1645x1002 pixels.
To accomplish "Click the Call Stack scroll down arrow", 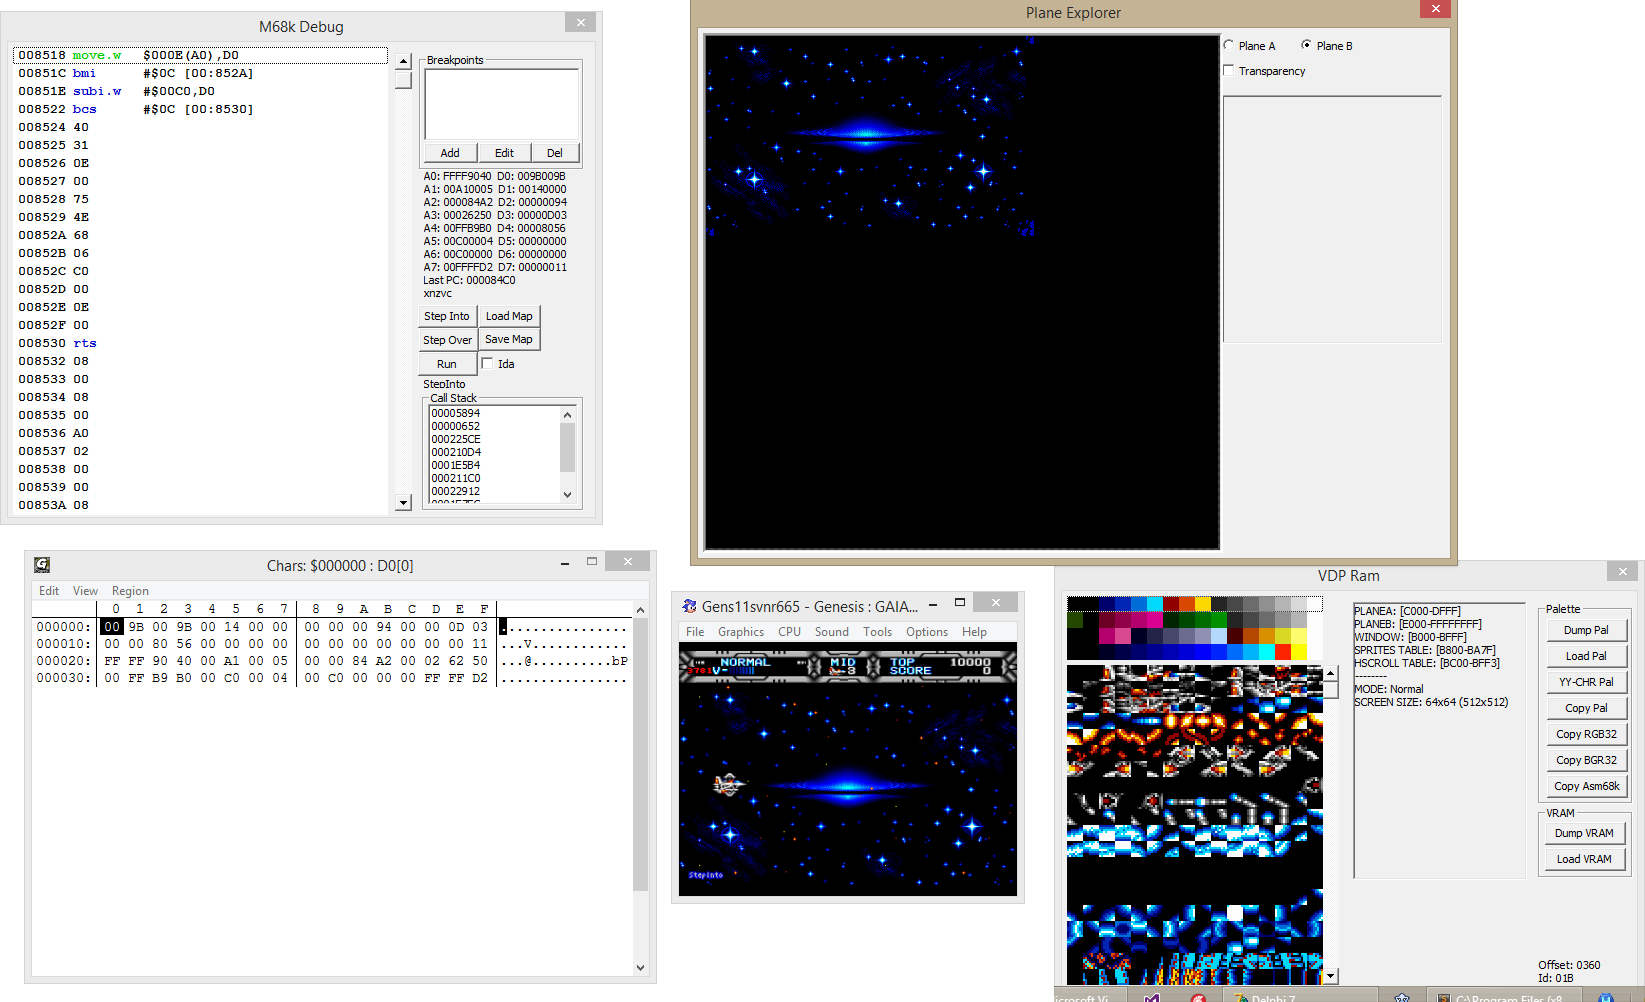I will pyautogui.click(x=567, y=494).
